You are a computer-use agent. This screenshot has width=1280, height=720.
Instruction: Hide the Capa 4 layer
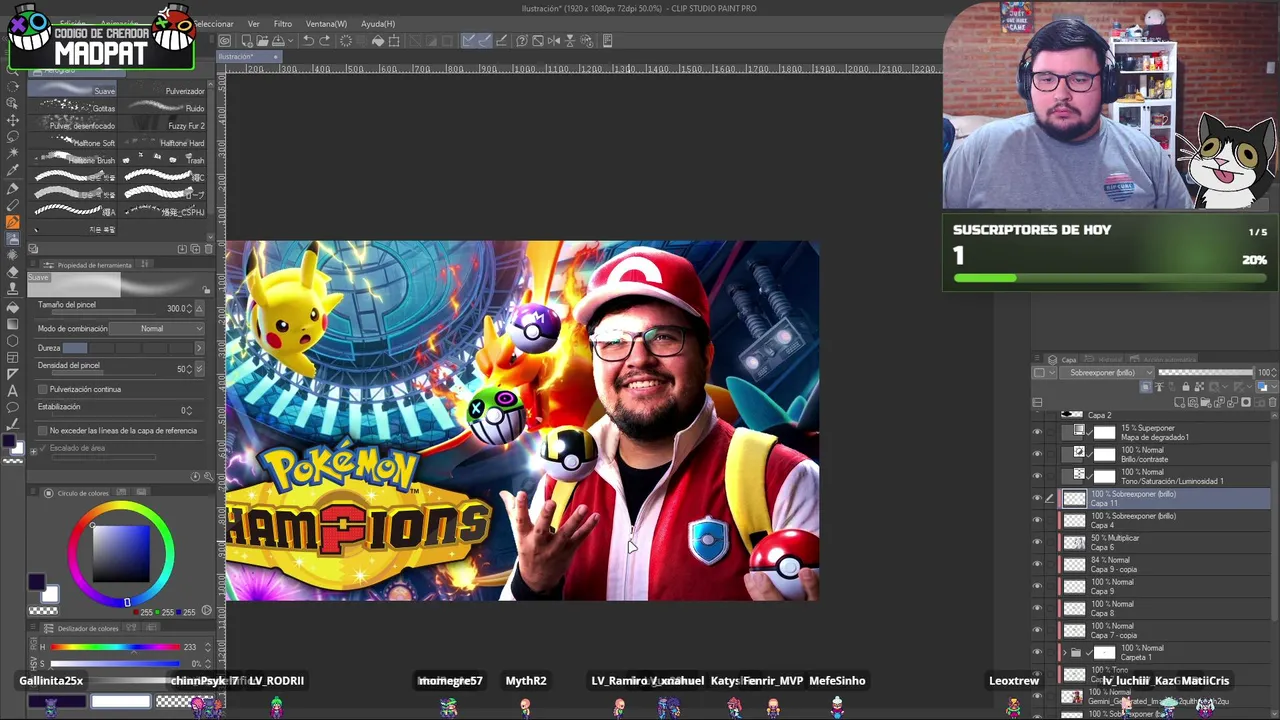(x=1037, y=520)
